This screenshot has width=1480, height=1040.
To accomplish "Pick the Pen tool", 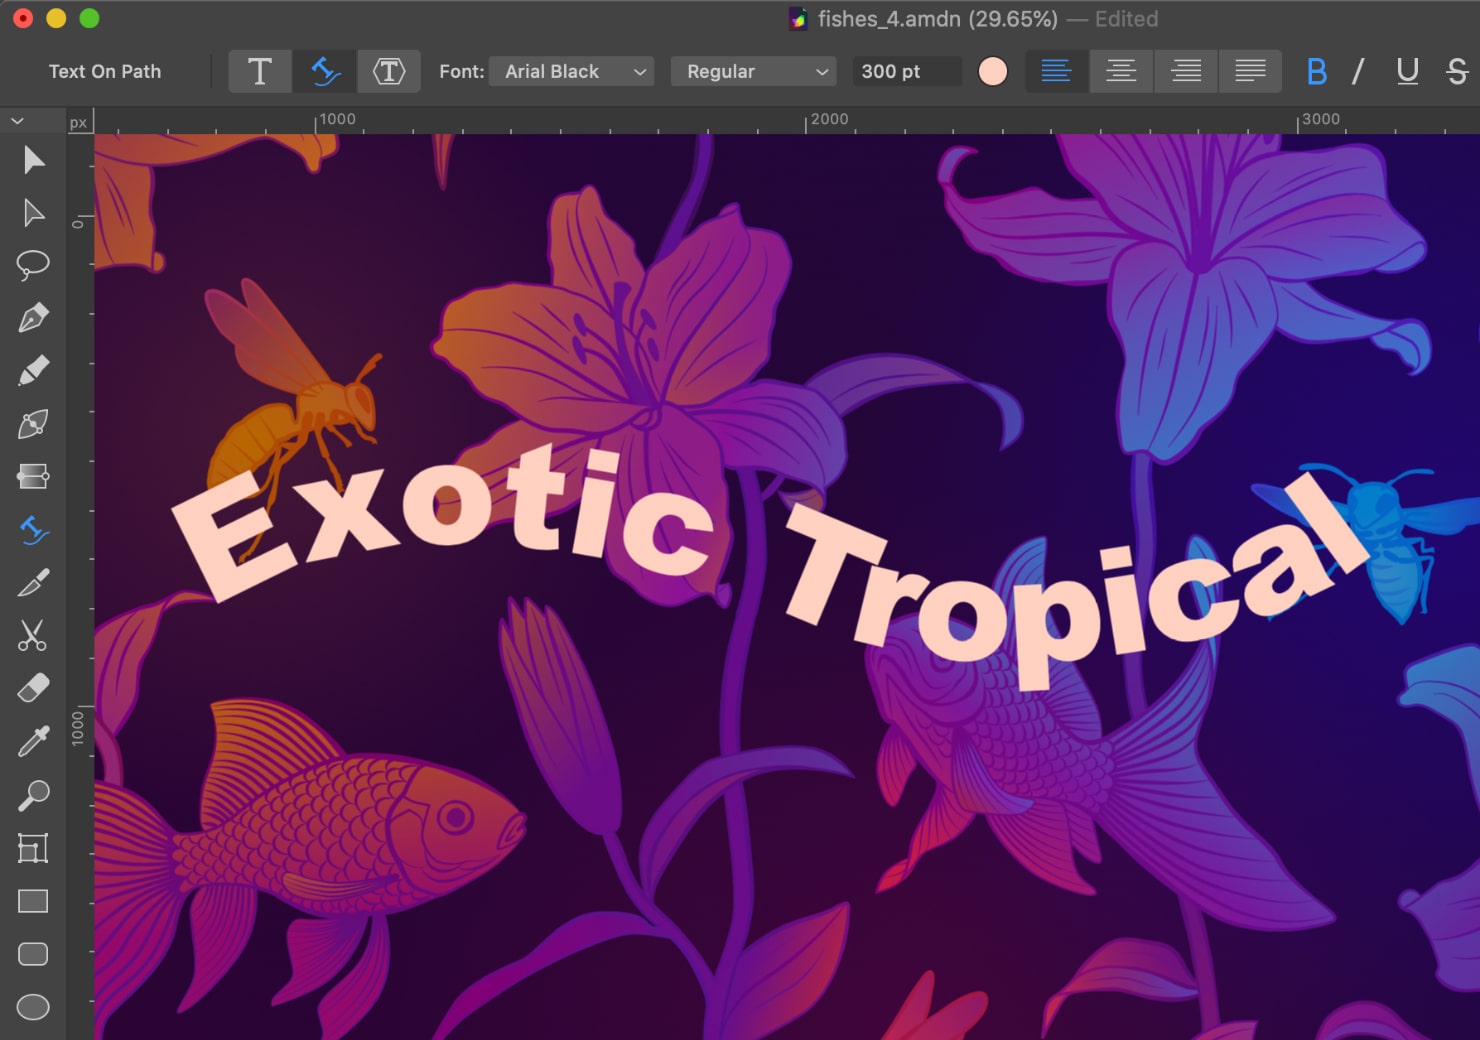I will tap(33, 315).
